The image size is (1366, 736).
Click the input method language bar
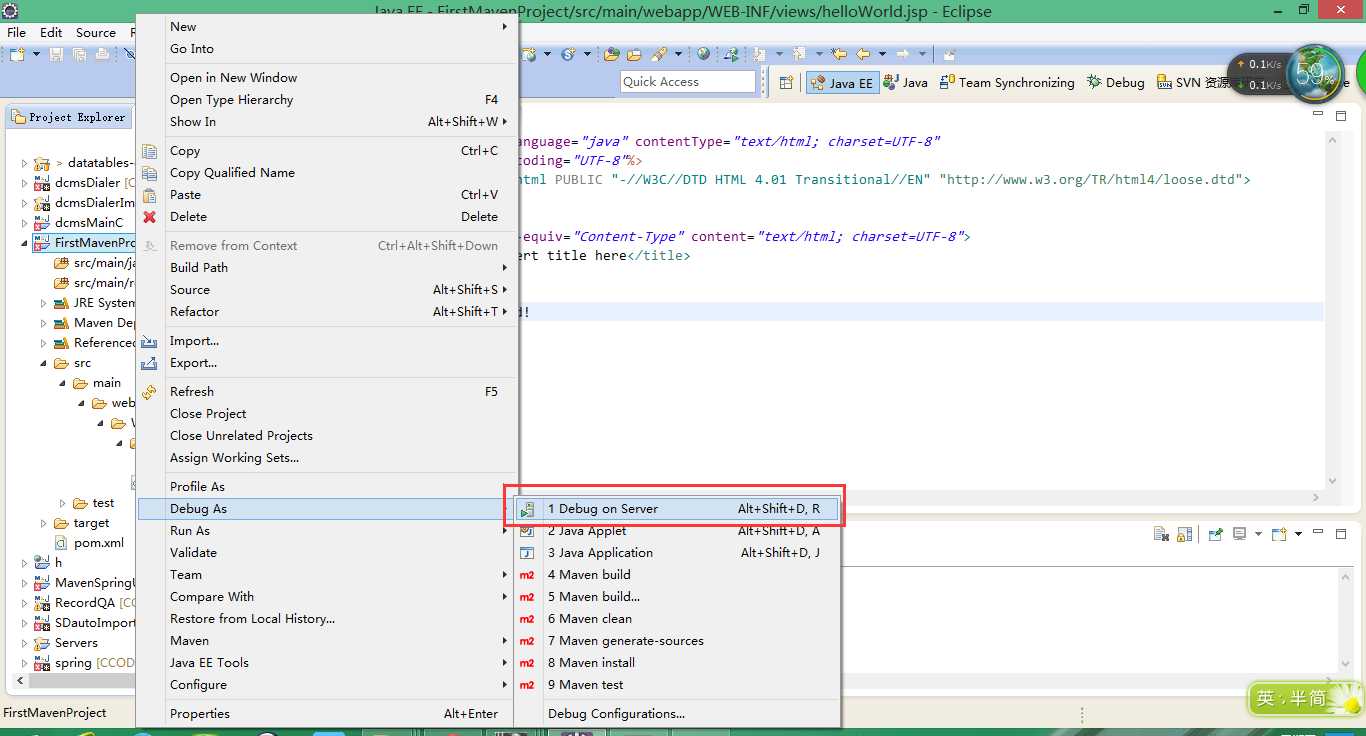click(x=1303, y=698)
